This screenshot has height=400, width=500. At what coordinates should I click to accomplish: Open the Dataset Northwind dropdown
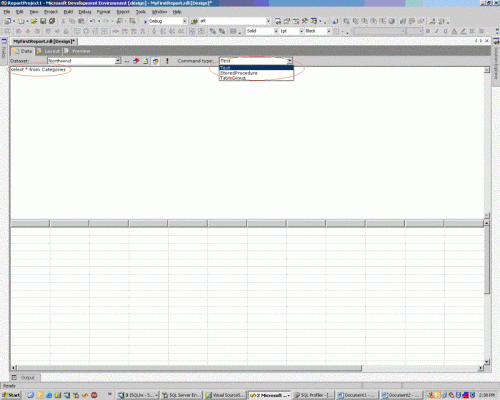118,61
